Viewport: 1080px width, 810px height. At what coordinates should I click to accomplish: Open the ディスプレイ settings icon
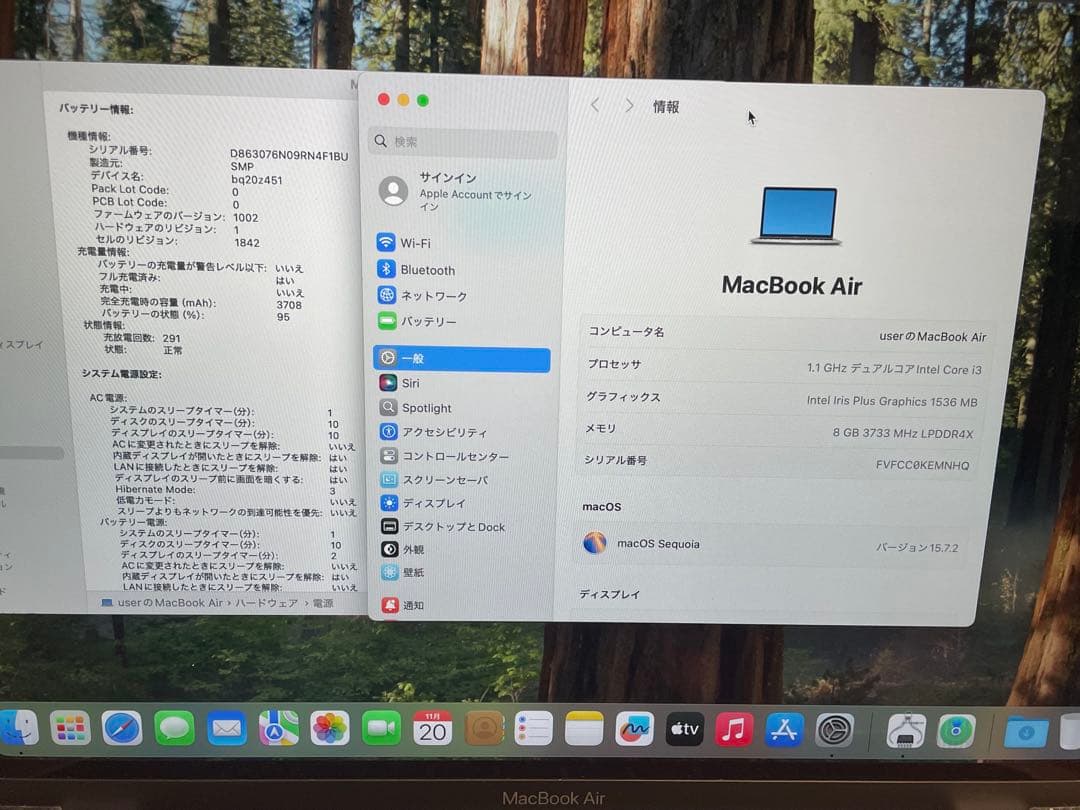[x=390, y=503]
